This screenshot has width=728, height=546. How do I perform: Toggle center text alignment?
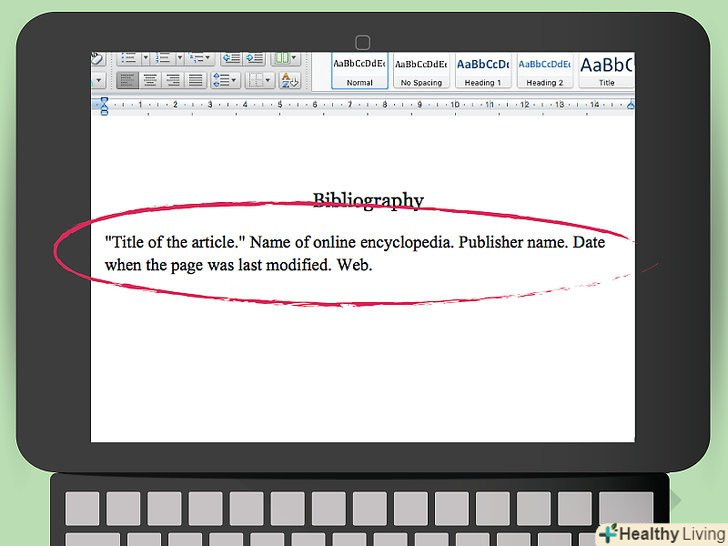click(x=150, y=80)
